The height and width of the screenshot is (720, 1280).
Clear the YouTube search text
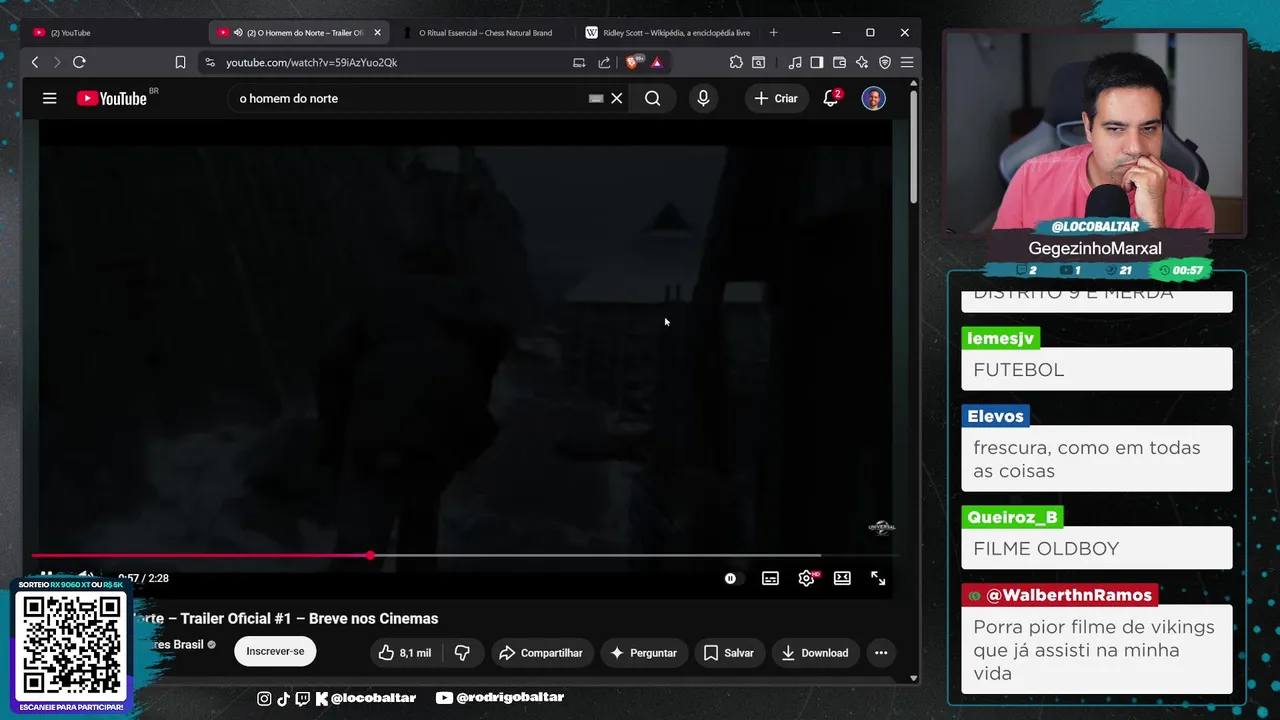point(617,98)
